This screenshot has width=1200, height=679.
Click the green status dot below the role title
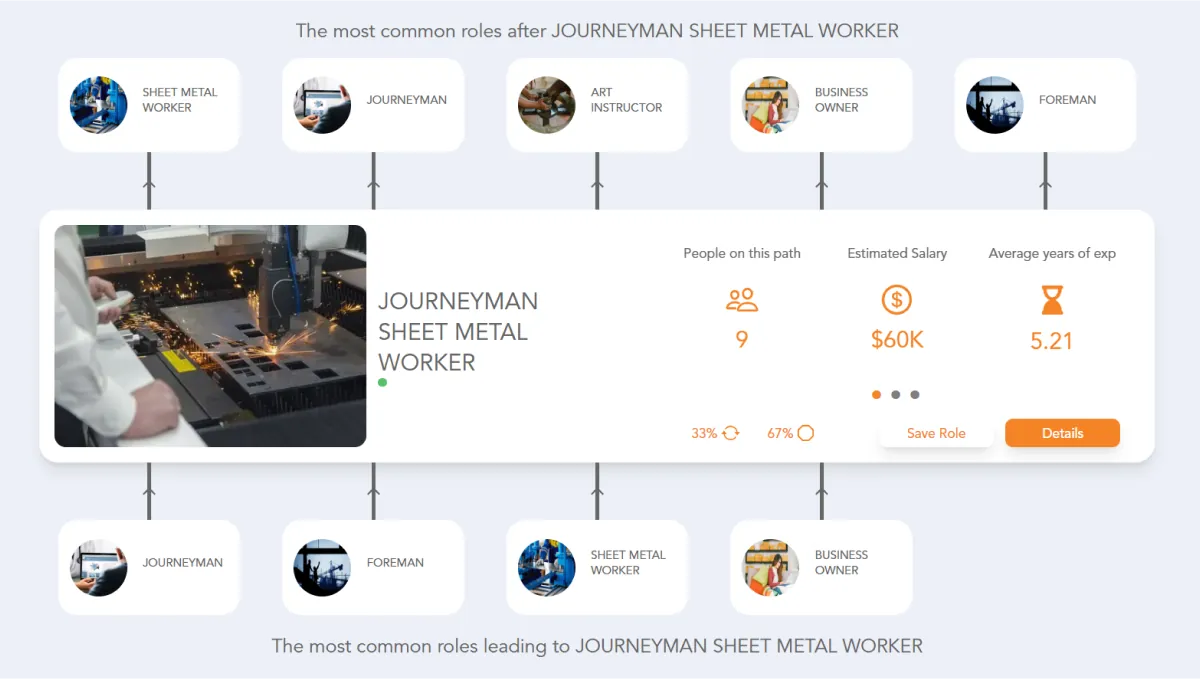pos(382,382)
